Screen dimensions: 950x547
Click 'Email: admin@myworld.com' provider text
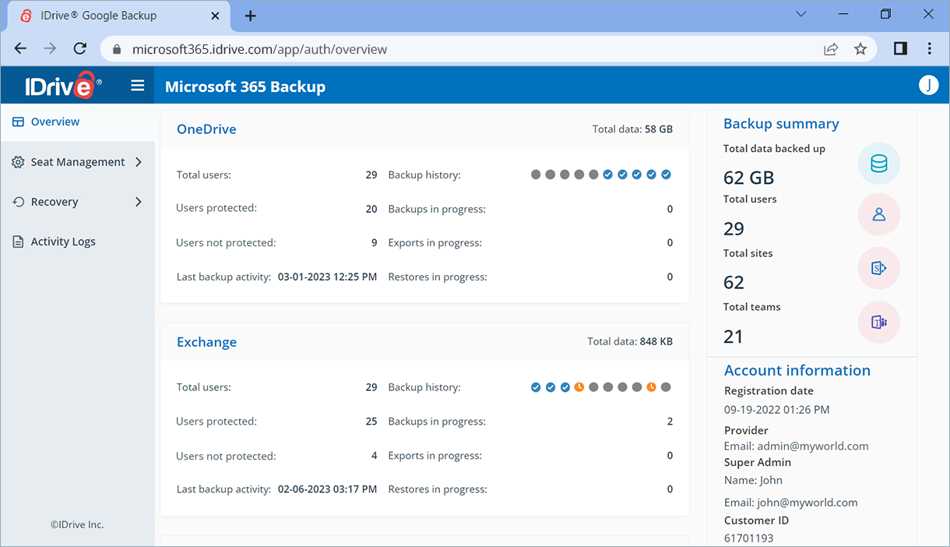tap(796, 446)
